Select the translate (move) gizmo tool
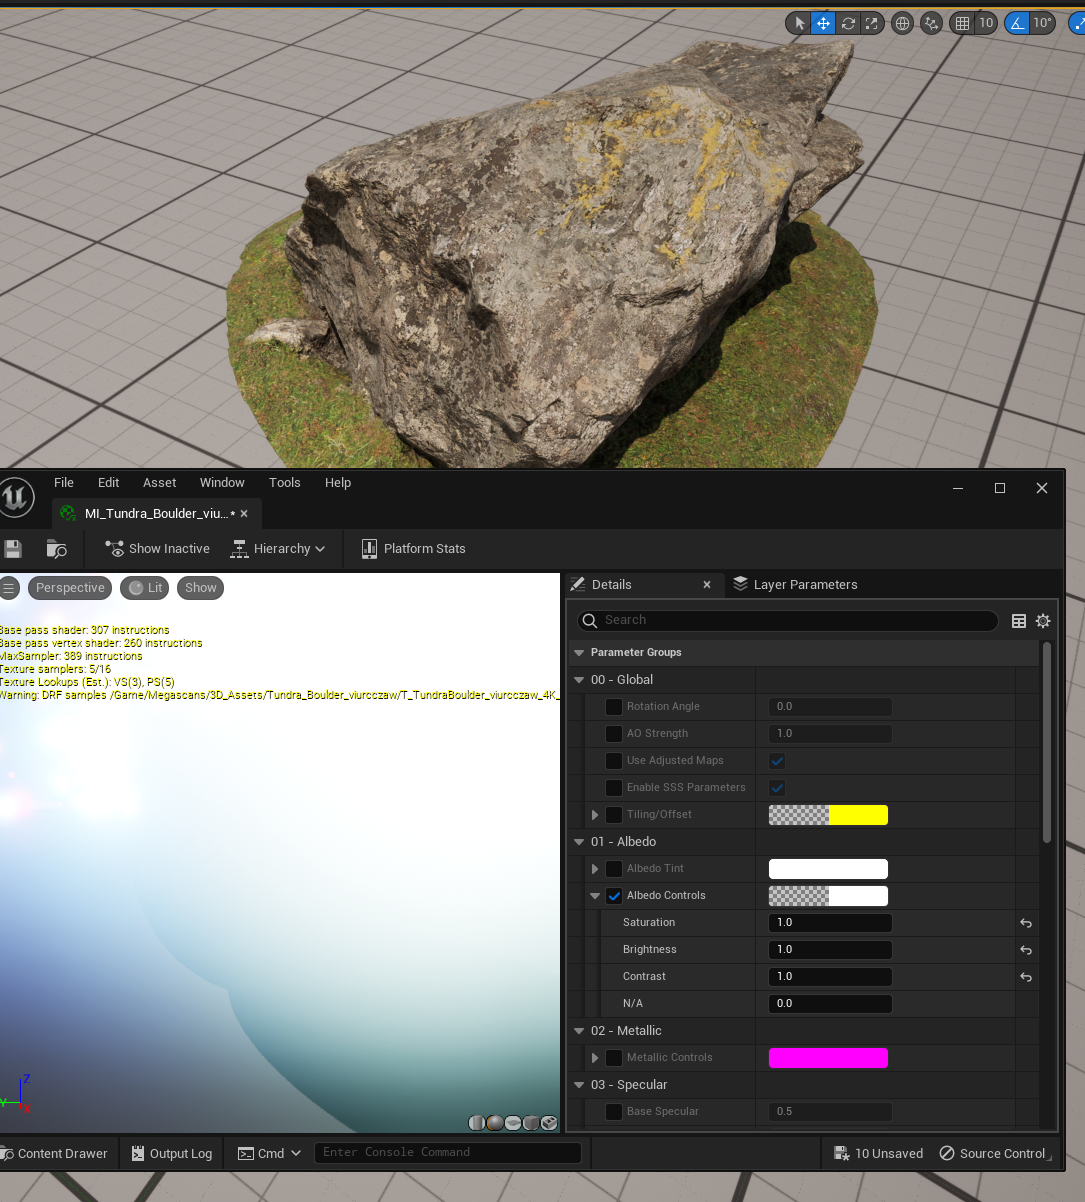The width and height of the screenshot is (1085, 1202). click(823, 23)
